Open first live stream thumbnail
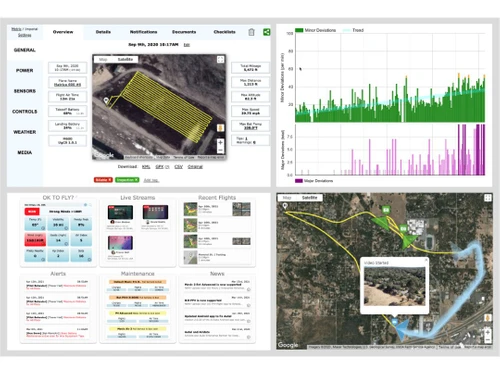This screenshot has width=500, height=375. 120,212
